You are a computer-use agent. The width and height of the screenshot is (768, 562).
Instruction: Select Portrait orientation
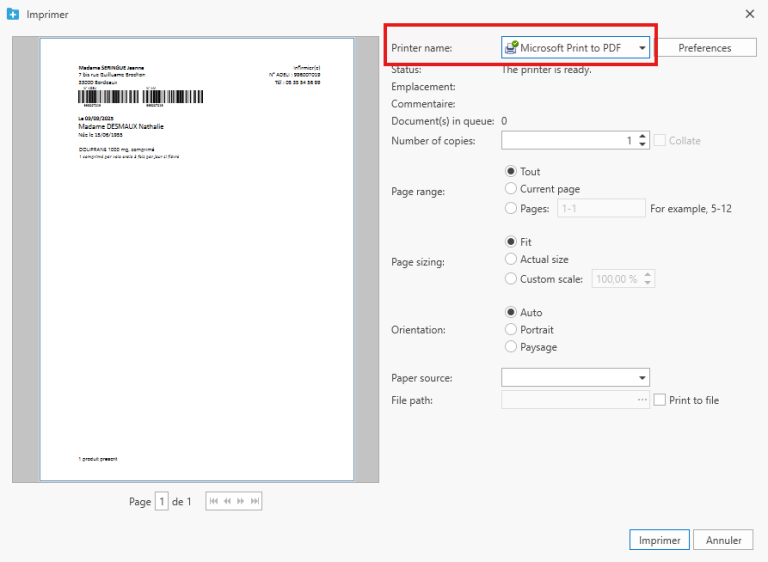pos(512,330)
